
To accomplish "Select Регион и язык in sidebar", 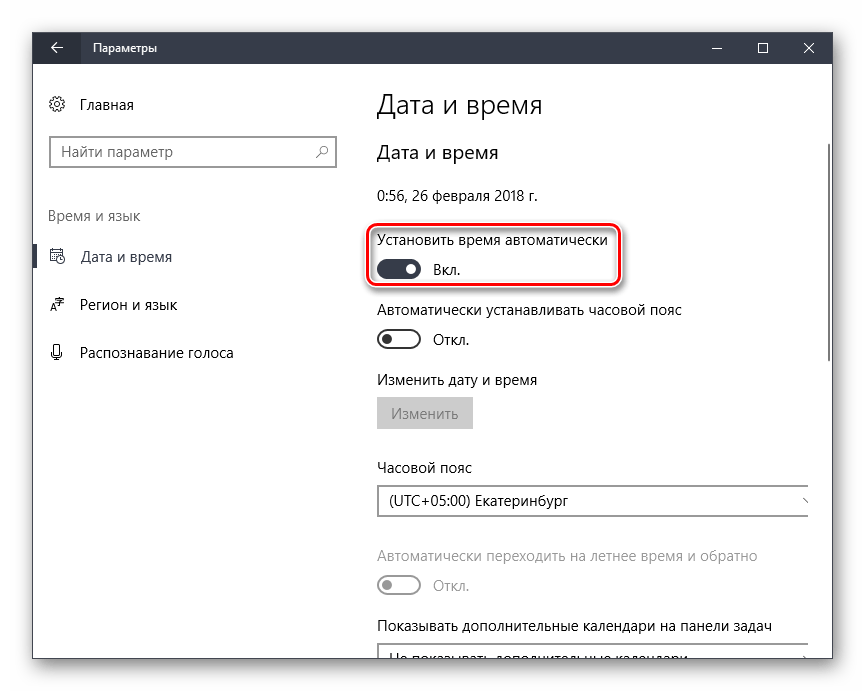I will [128, 305].
